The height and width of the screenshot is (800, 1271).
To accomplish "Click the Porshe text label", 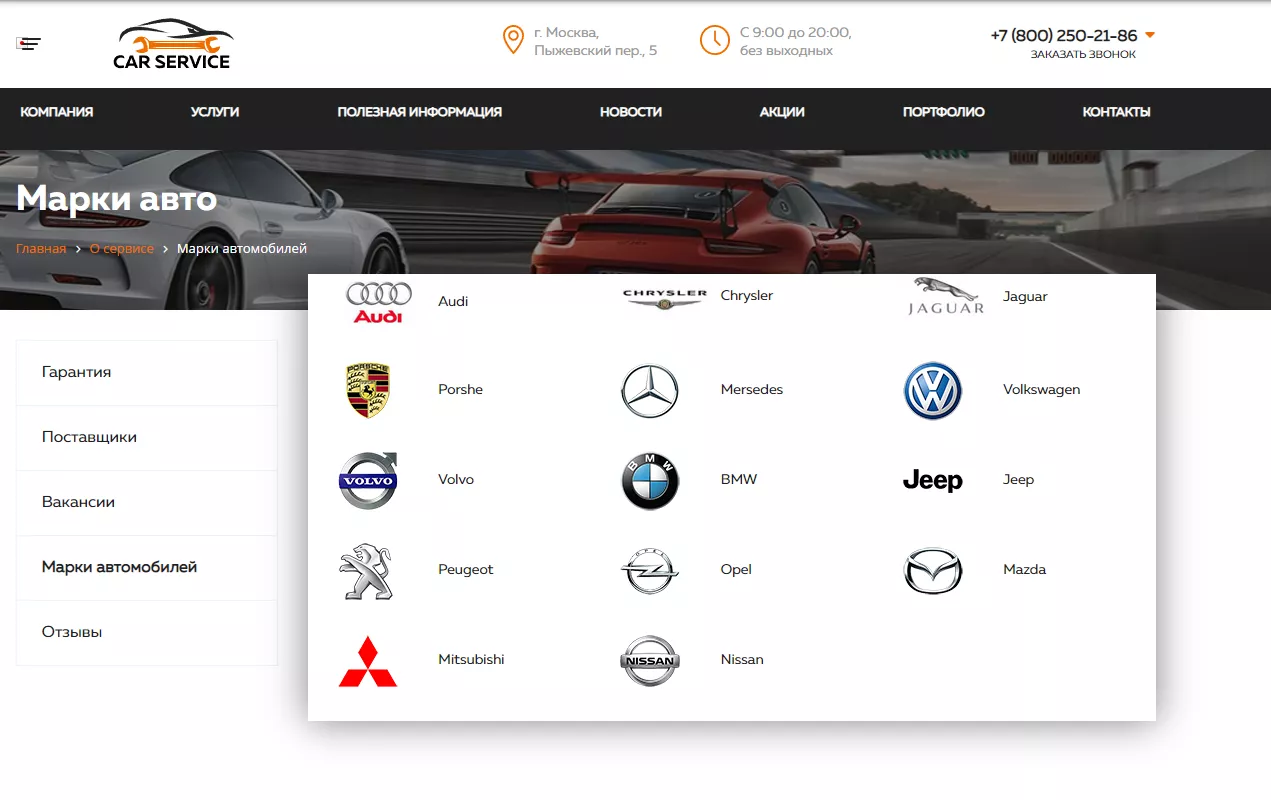I will point(460,390).
